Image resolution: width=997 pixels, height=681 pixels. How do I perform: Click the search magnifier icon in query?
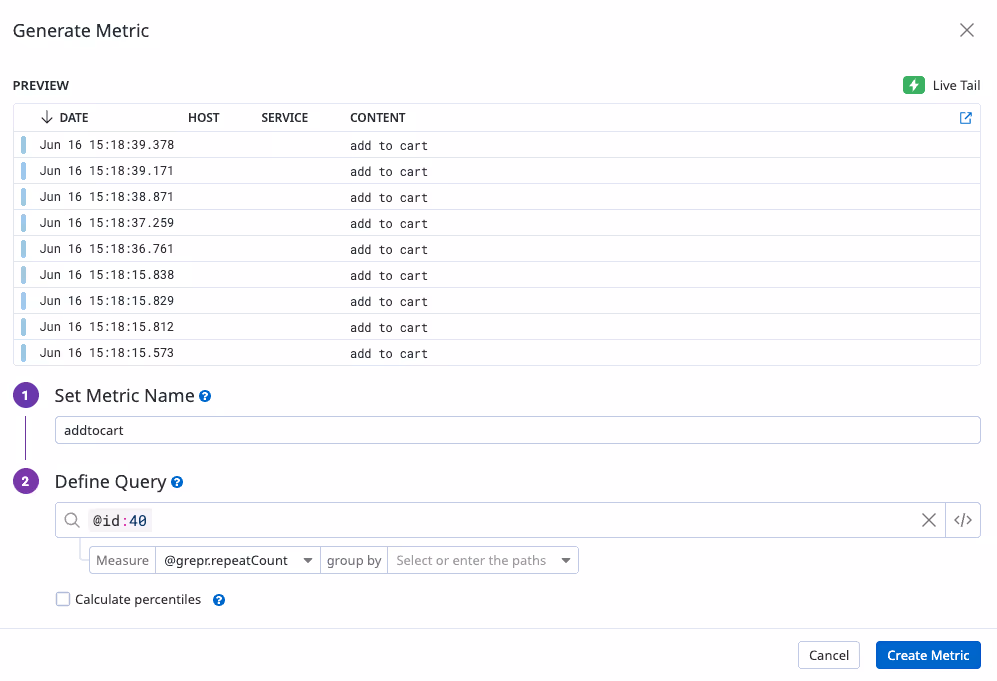(x=72, y=520)
